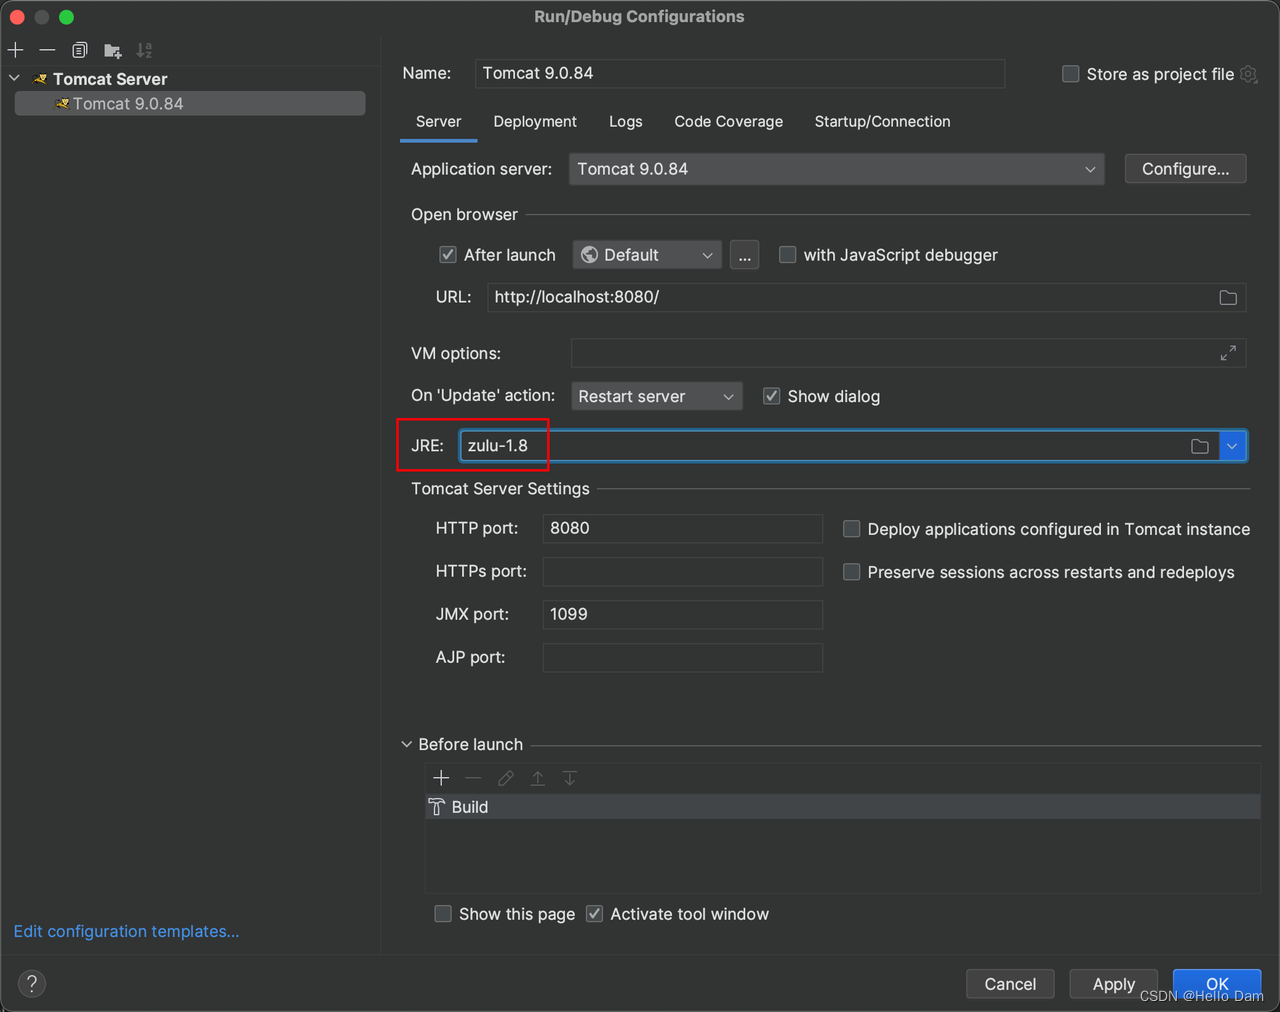Click the HTTP port field
Image resolution: width=1280 pixels, height=1012 pixels.
coord(683,528)
